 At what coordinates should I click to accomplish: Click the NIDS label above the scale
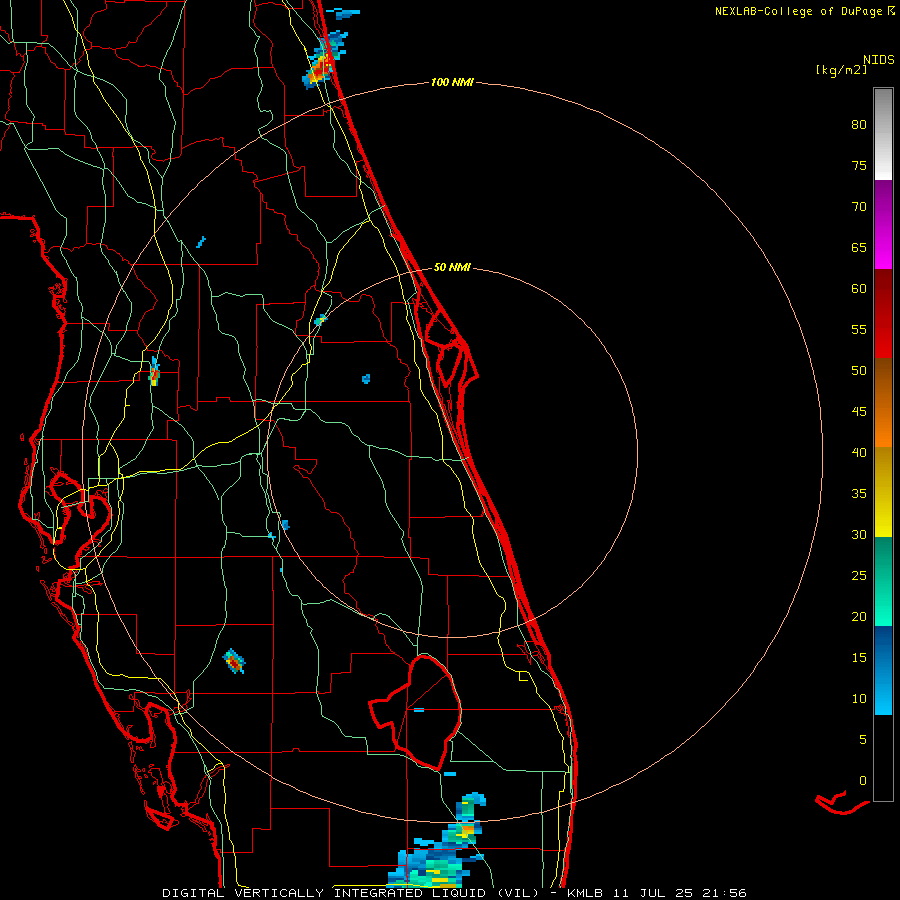pyautogui.click(x=879, y=60)
